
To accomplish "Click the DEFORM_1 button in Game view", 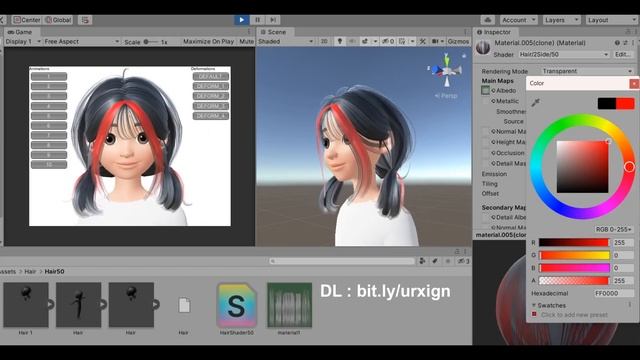I will pyautogui.click(x=211, y=86).
